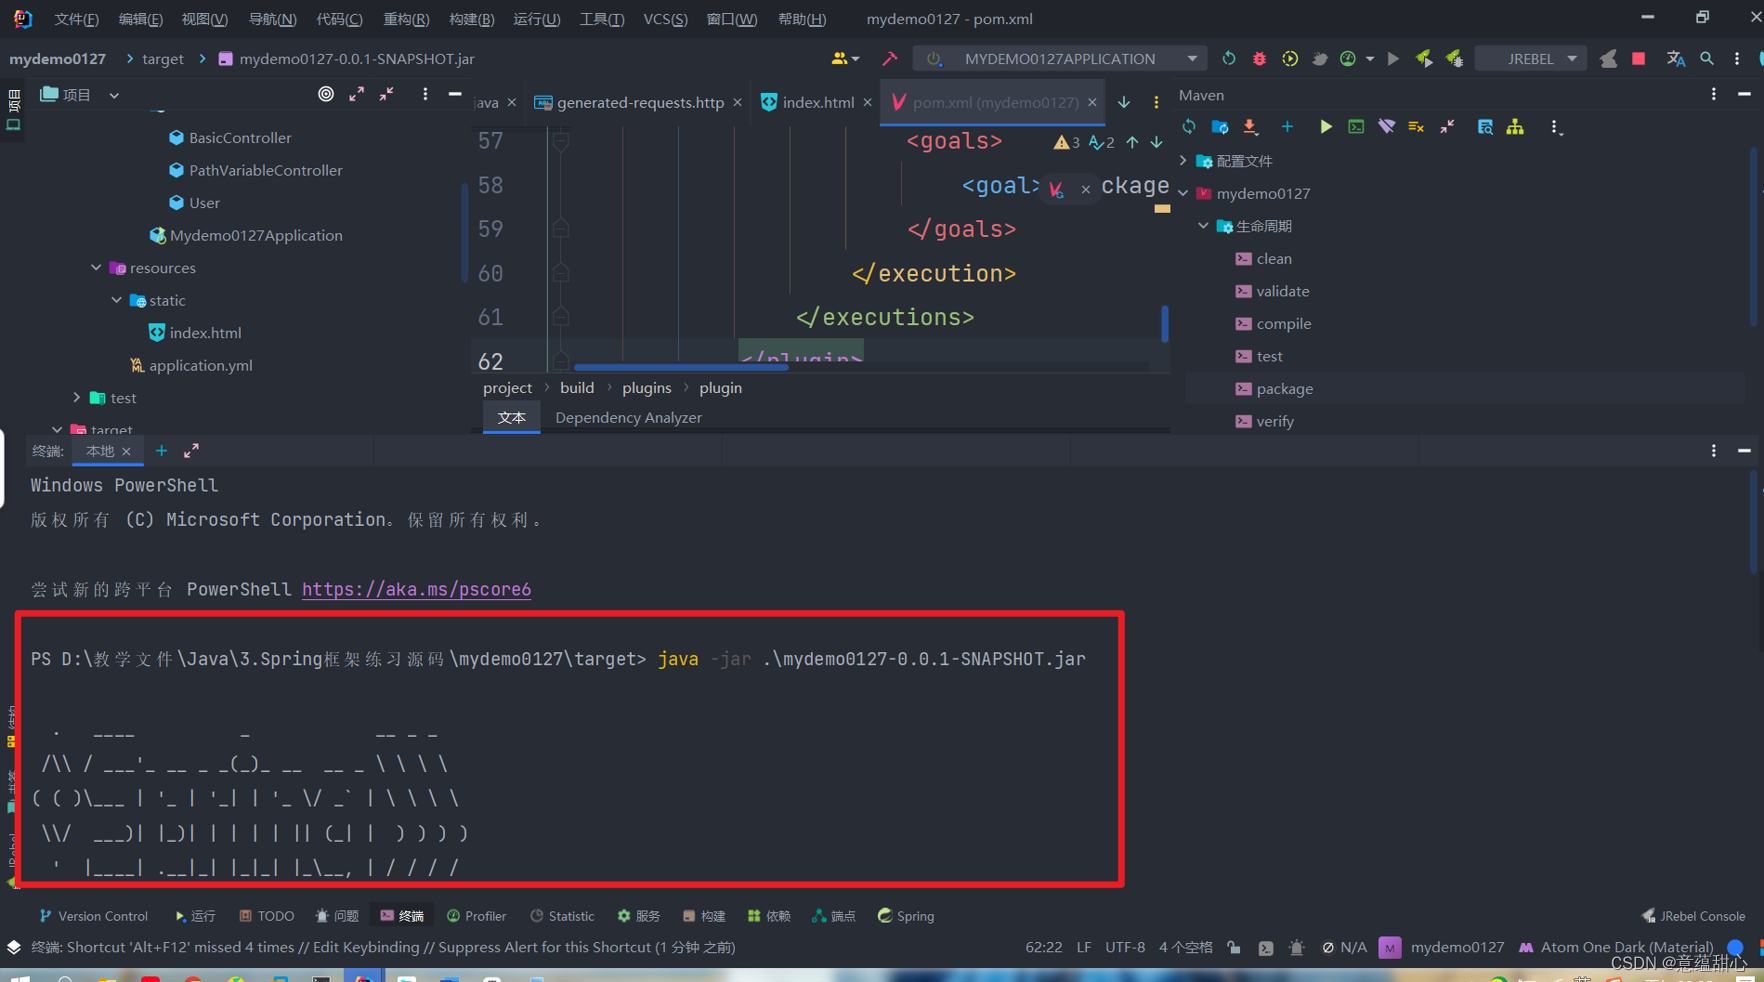Toggle the N/A inspection status widget
The width and height of the screenshot is (1764, 982).
pyautogui.click(x=1344, y=947)
